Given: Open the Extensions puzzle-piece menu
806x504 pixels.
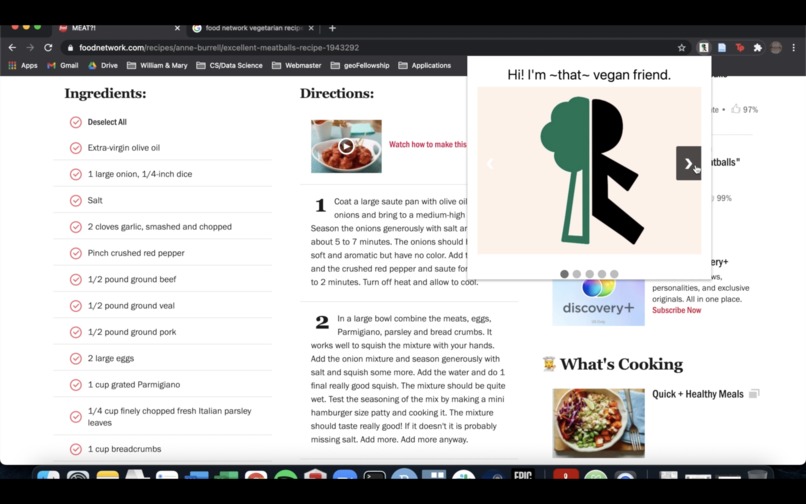Looking at the screenshot, I should click(758, 48).
